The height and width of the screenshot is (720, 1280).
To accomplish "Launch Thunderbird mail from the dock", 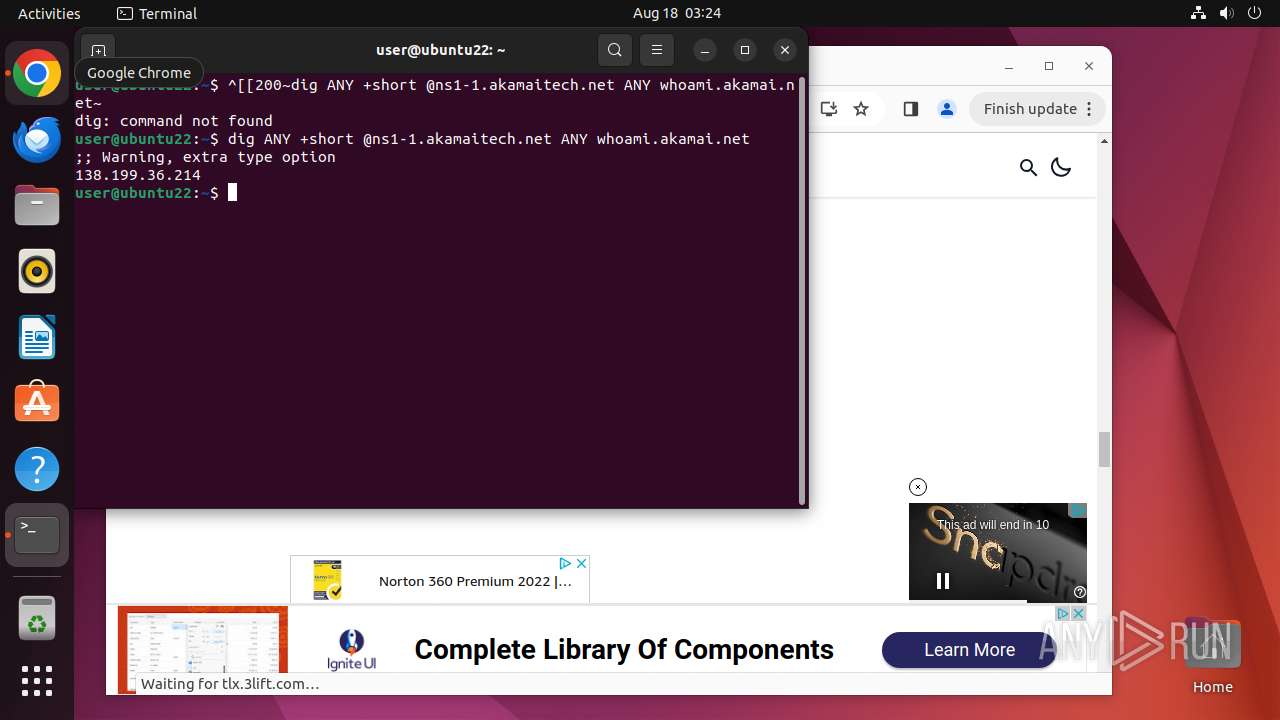I will [x=37, y=140].
